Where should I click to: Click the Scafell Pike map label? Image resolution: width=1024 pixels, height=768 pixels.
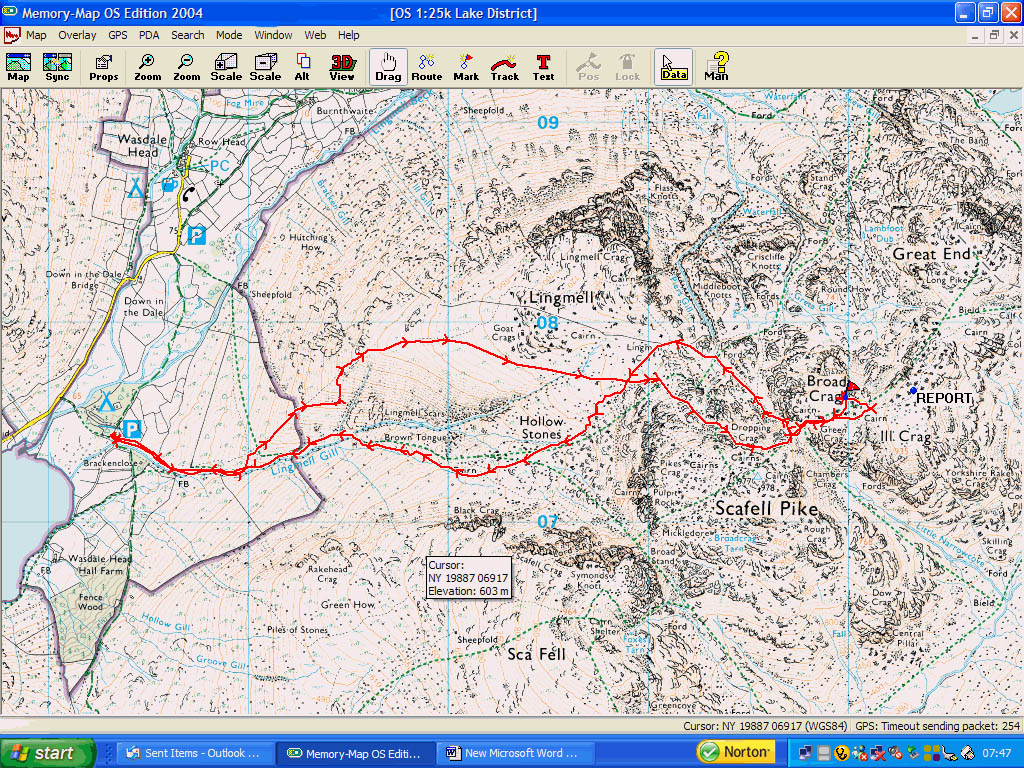tap(766, 508)
